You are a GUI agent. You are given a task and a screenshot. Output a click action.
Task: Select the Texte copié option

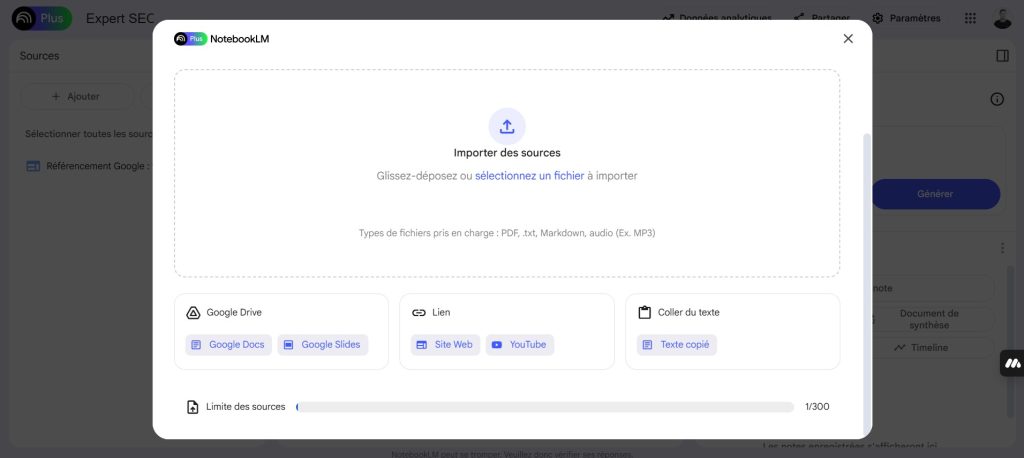tap(677, 344)
